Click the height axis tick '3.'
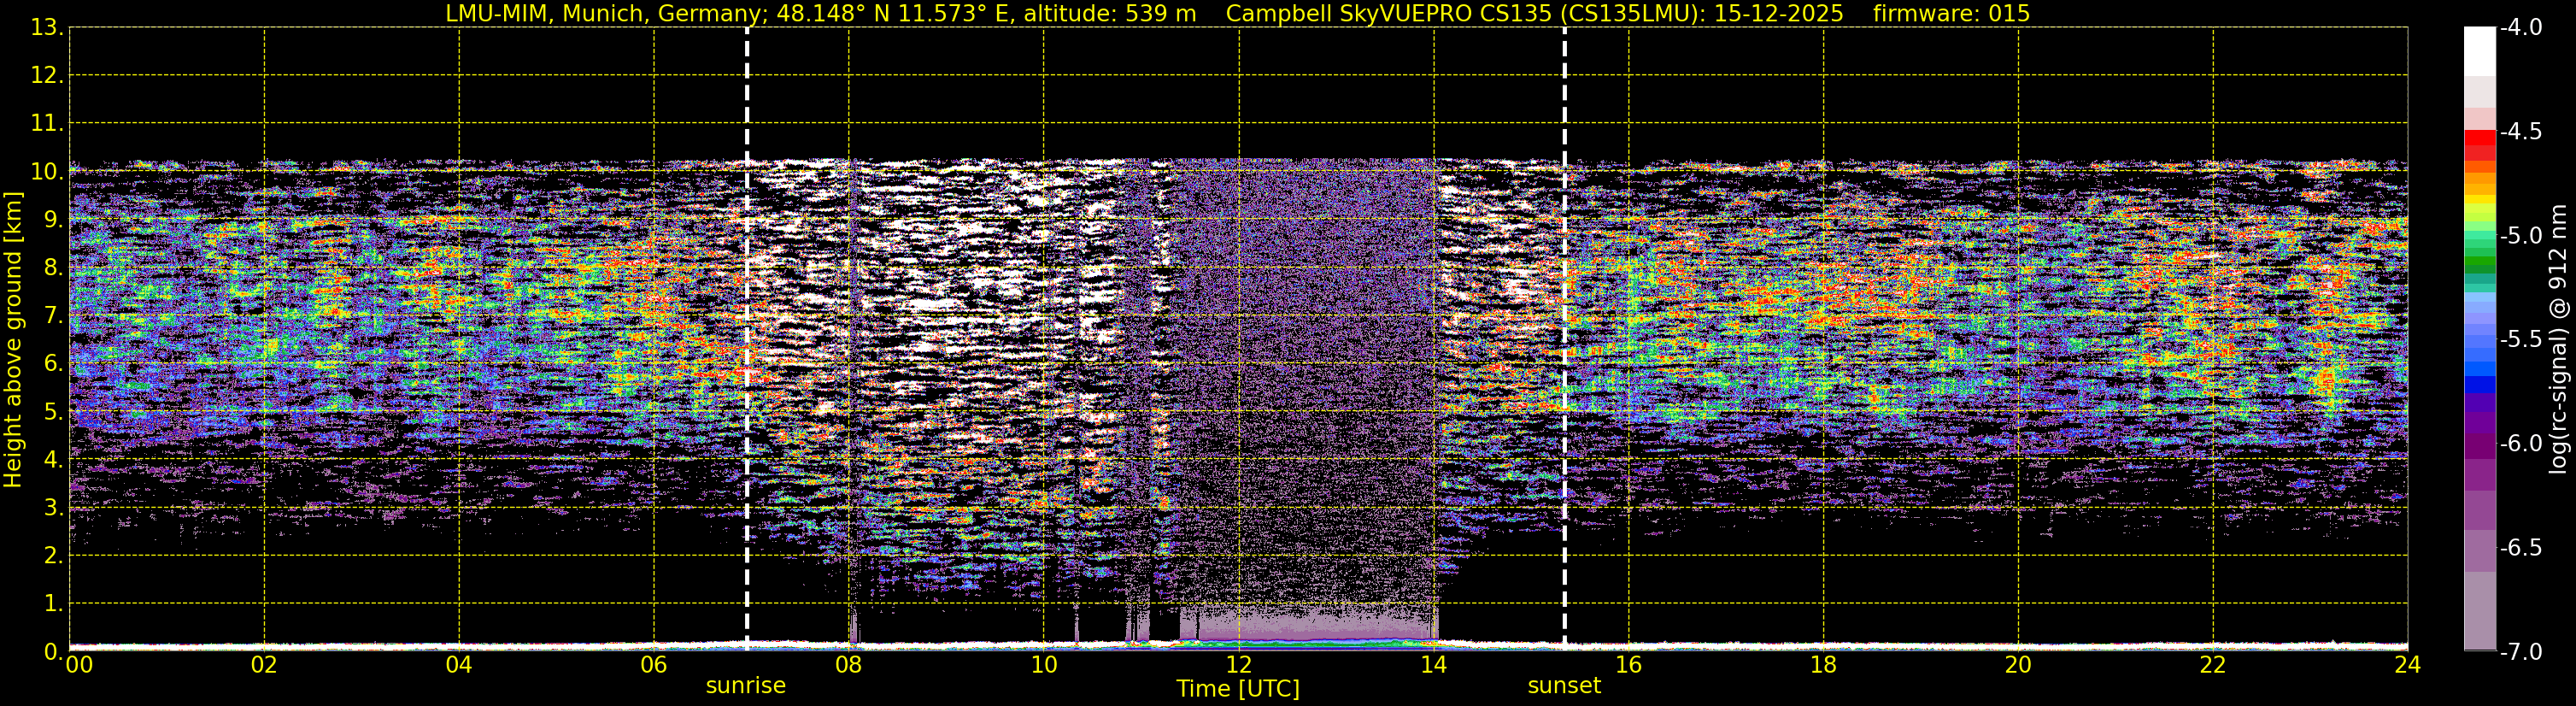 click(54, 508)
